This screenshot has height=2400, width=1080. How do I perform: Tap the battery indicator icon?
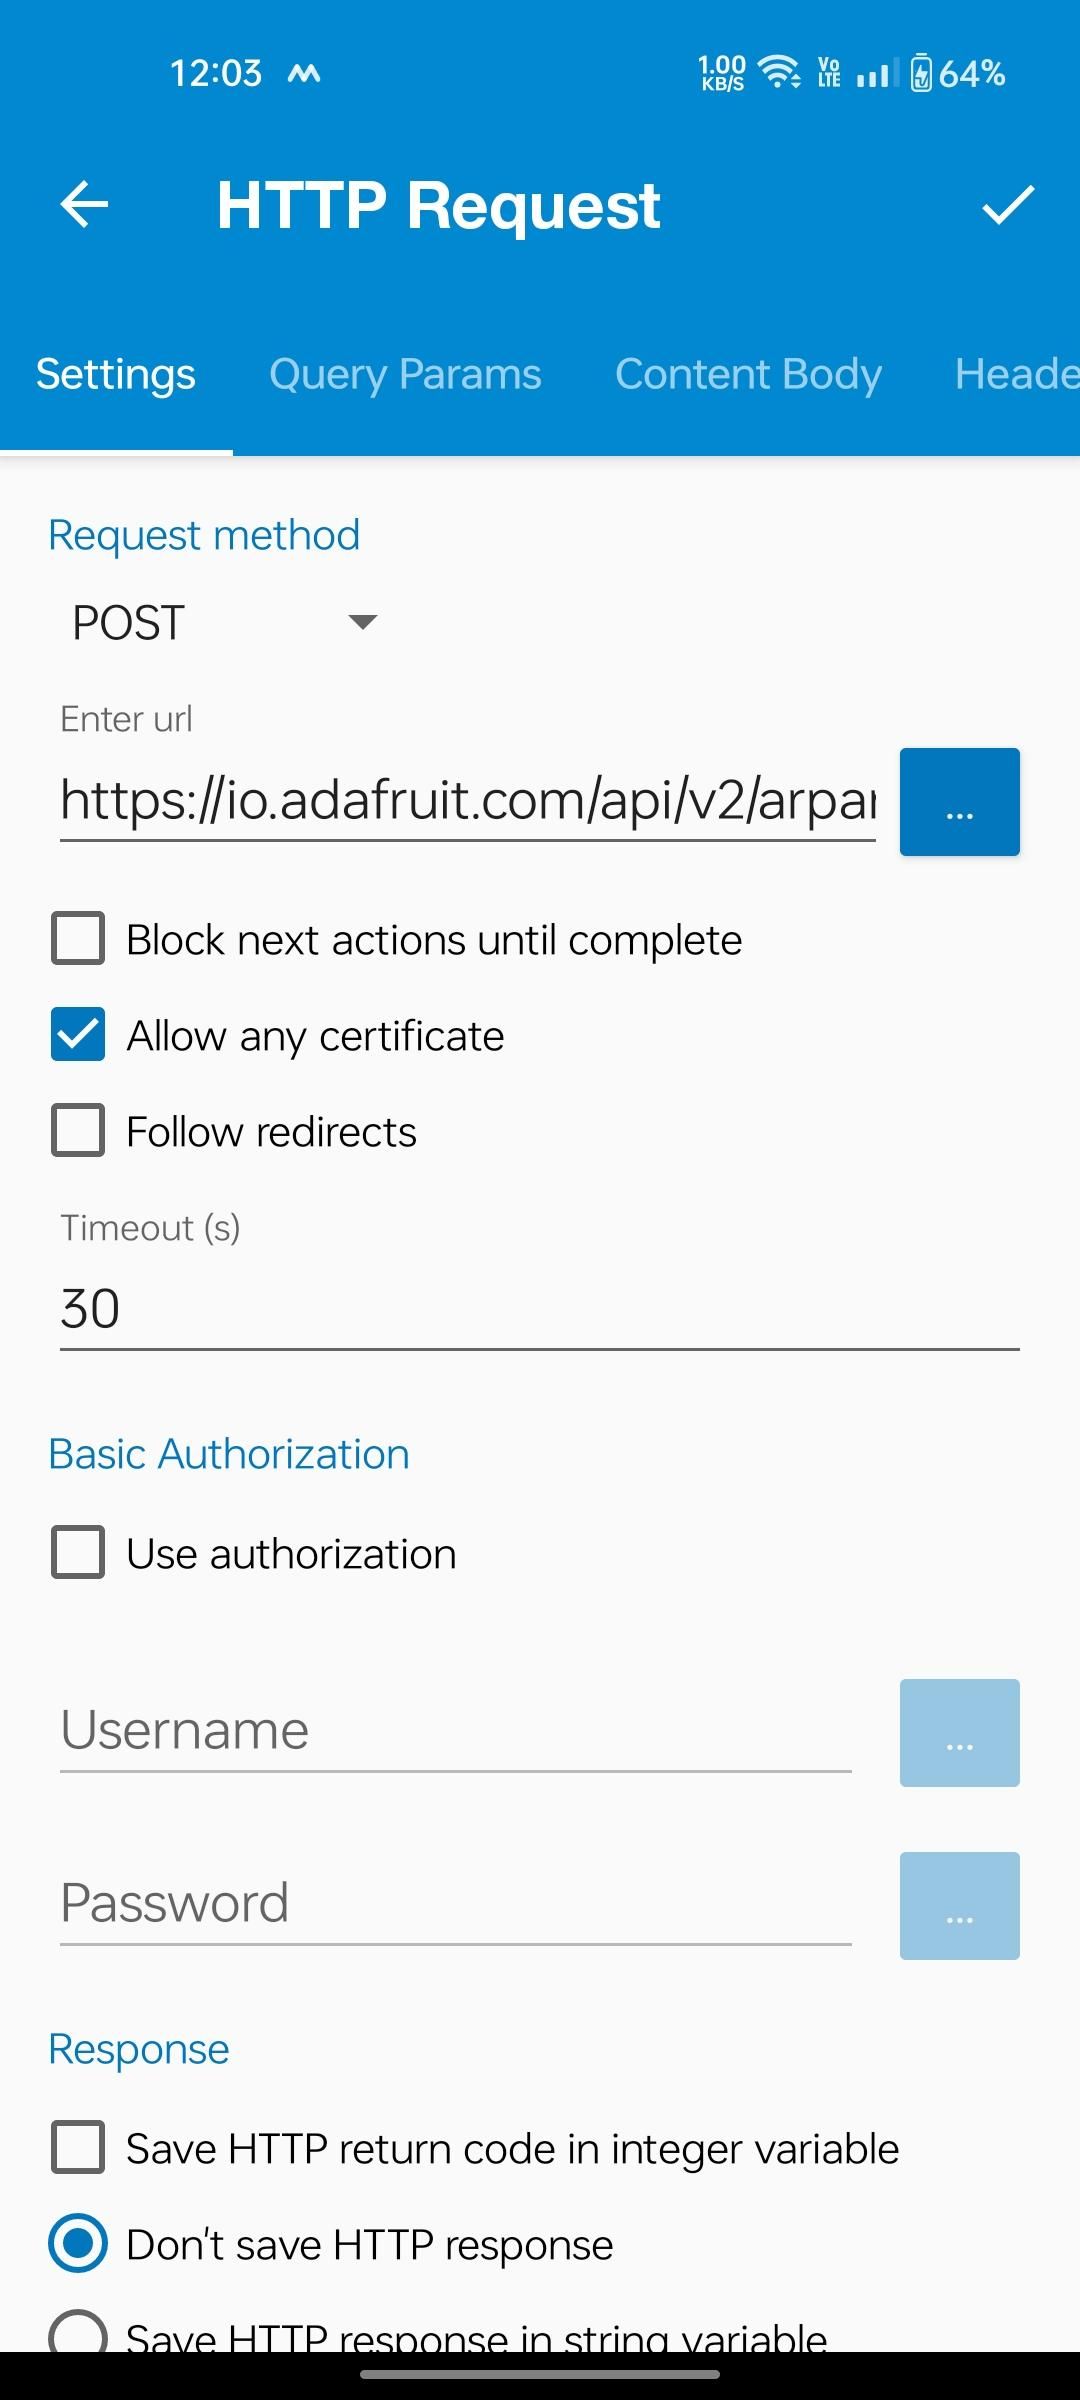[x=921, y=73]
